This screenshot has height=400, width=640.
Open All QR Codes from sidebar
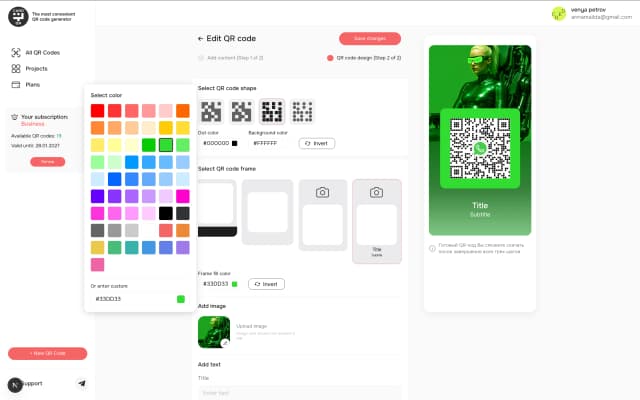pos(37,52)
